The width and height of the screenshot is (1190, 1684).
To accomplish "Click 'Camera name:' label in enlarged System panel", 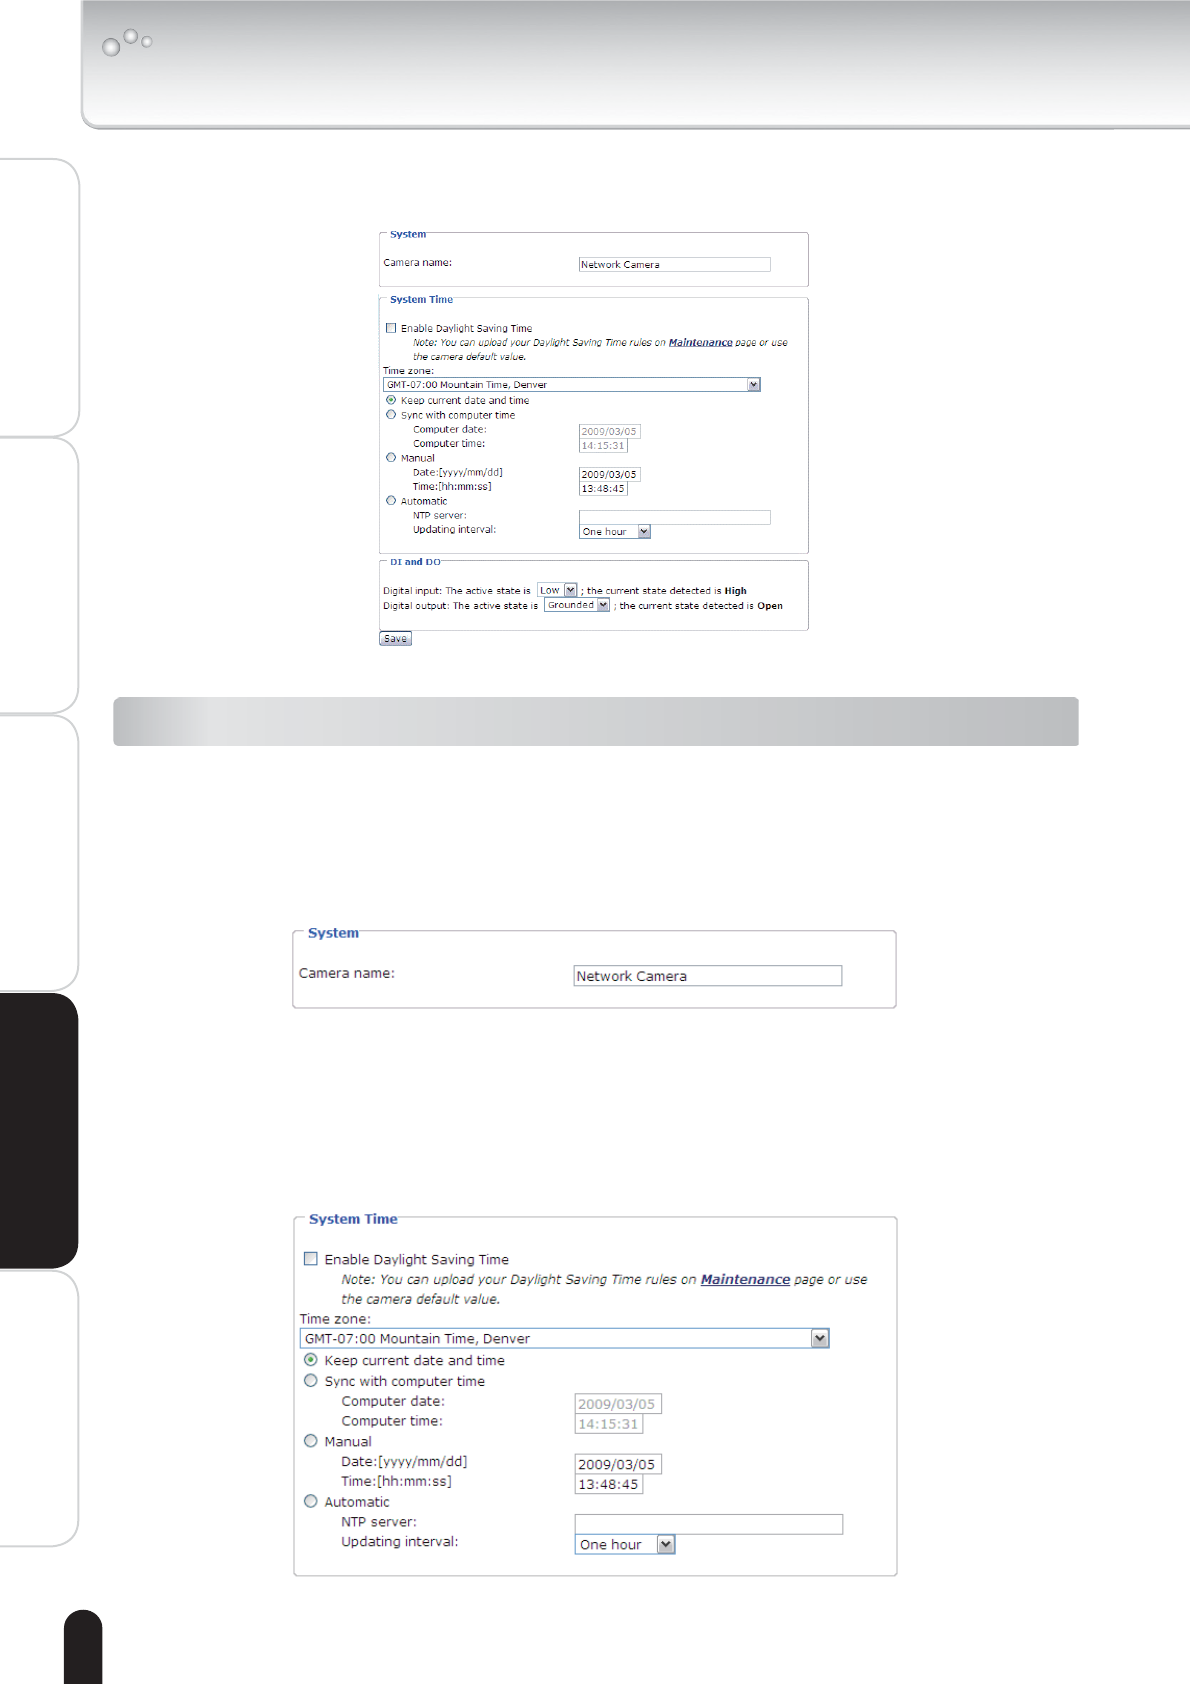I will [x=347, y=973].
